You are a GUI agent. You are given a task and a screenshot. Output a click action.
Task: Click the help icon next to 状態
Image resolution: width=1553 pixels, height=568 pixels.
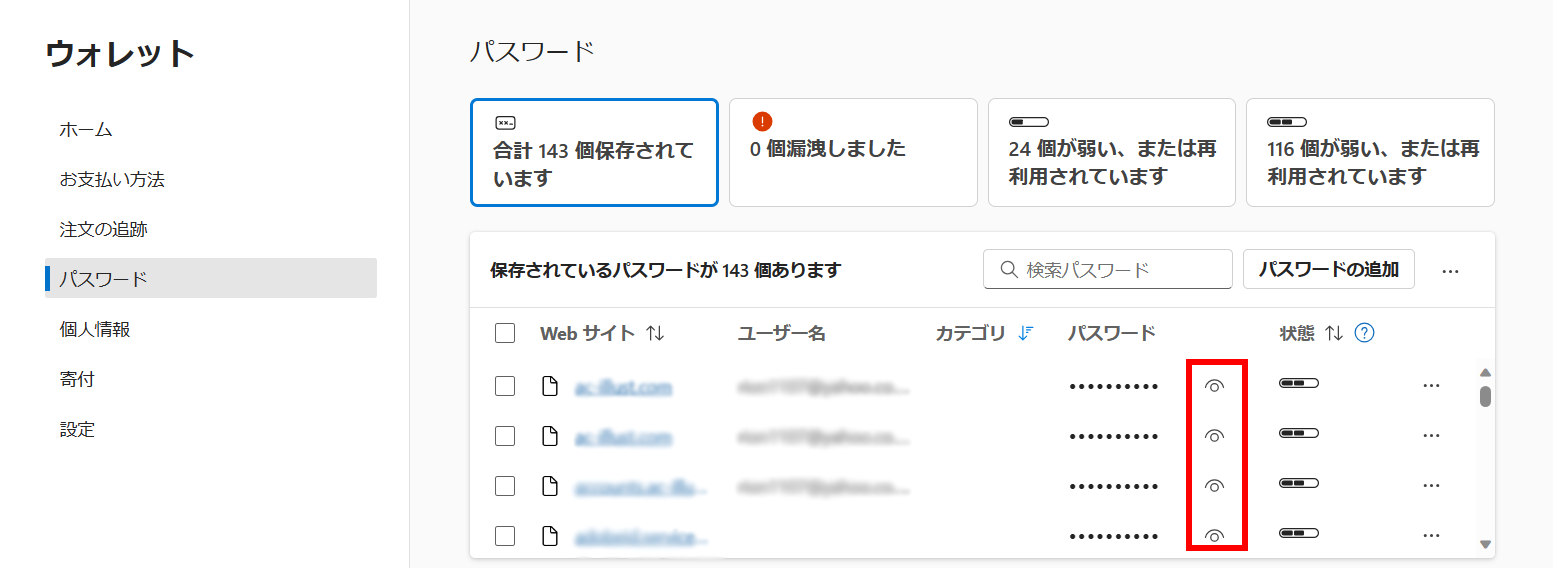click(1364, 334)
